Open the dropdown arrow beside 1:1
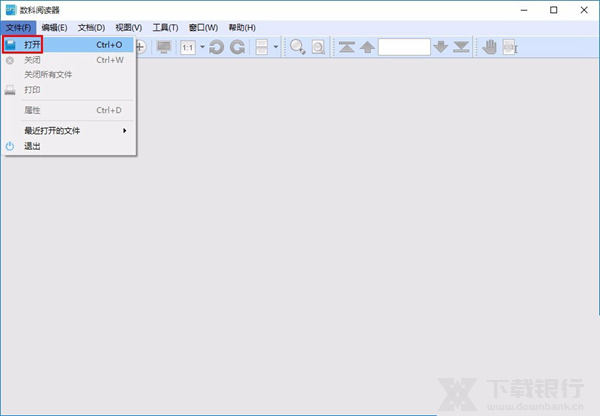Image resolution: width=600 pixels, height=416 pixels. pyautogui.click(x=201, y=47)
